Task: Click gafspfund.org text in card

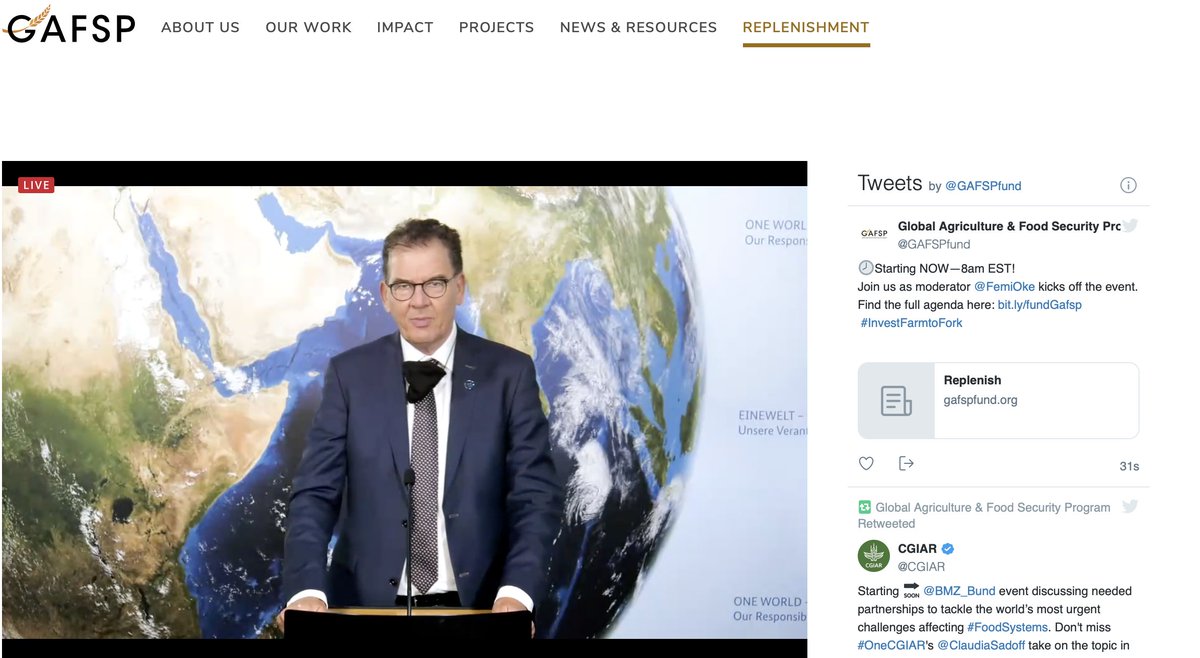Action: [981, 400]
